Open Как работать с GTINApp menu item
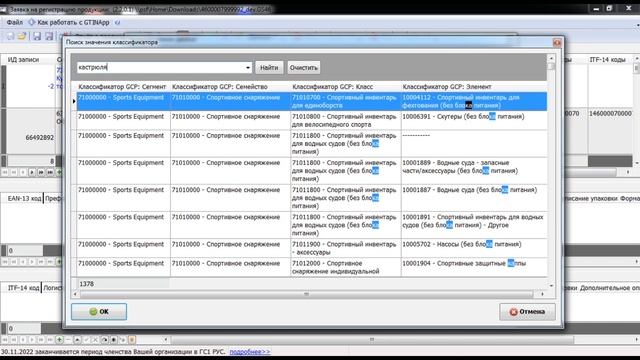Screen dimensions: 640x360 [x=73, y=22]
